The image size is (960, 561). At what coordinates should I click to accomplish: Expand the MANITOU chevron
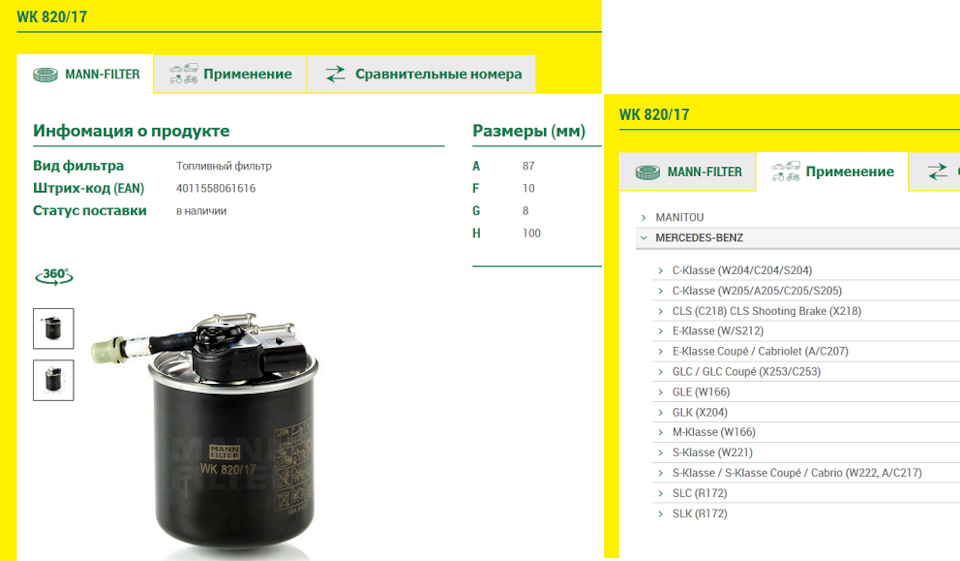pyautogui.click(x=643, y=217)
